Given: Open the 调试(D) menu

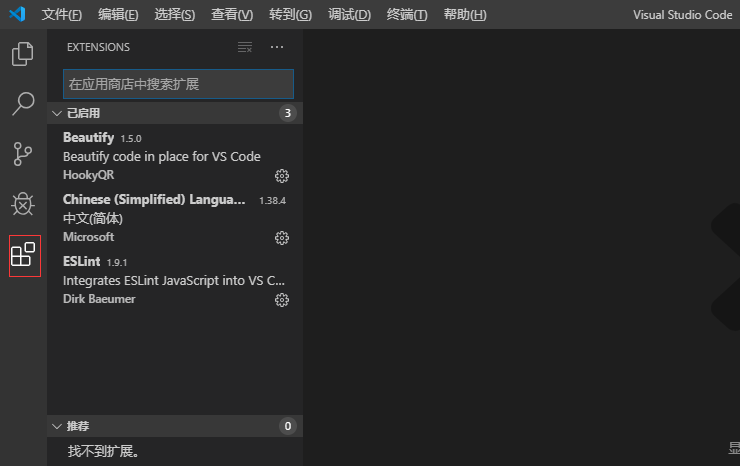Looking at the screenshot, I should tap(349, 15).
